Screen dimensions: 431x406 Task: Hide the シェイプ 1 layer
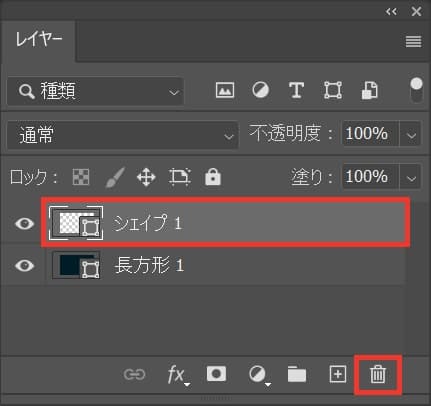pyautogui.click(x=25, y=223)
